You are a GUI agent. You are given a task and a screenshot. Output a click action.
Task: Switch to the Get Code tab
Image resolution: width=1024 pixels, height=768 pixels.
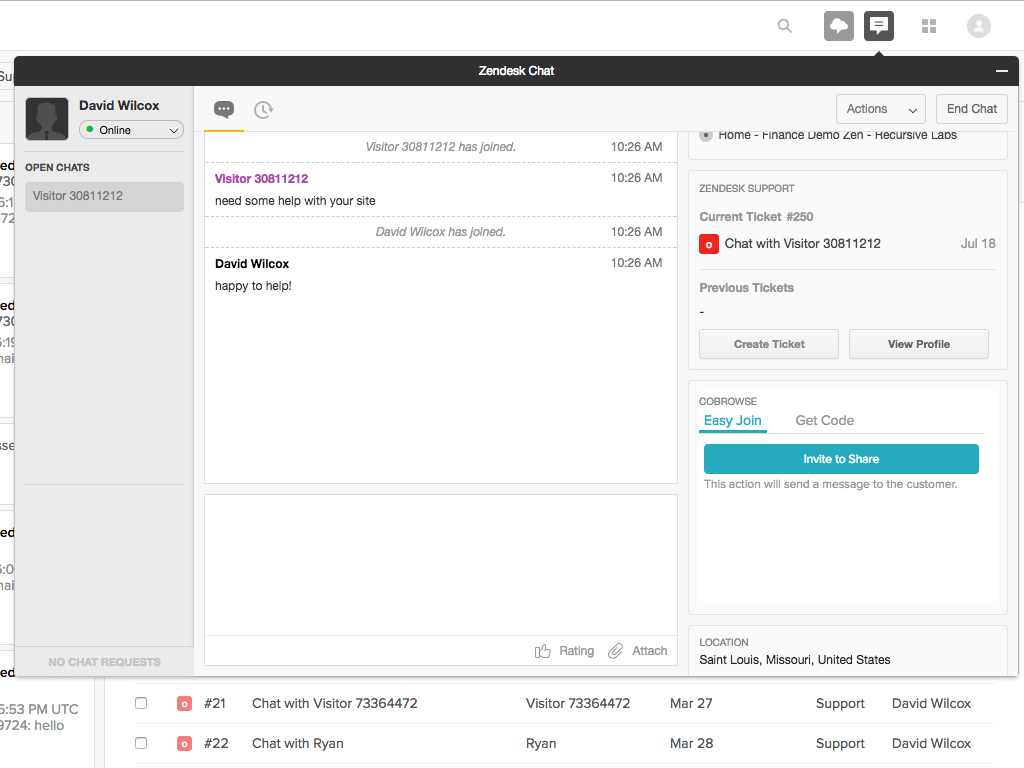click(824, 421)
